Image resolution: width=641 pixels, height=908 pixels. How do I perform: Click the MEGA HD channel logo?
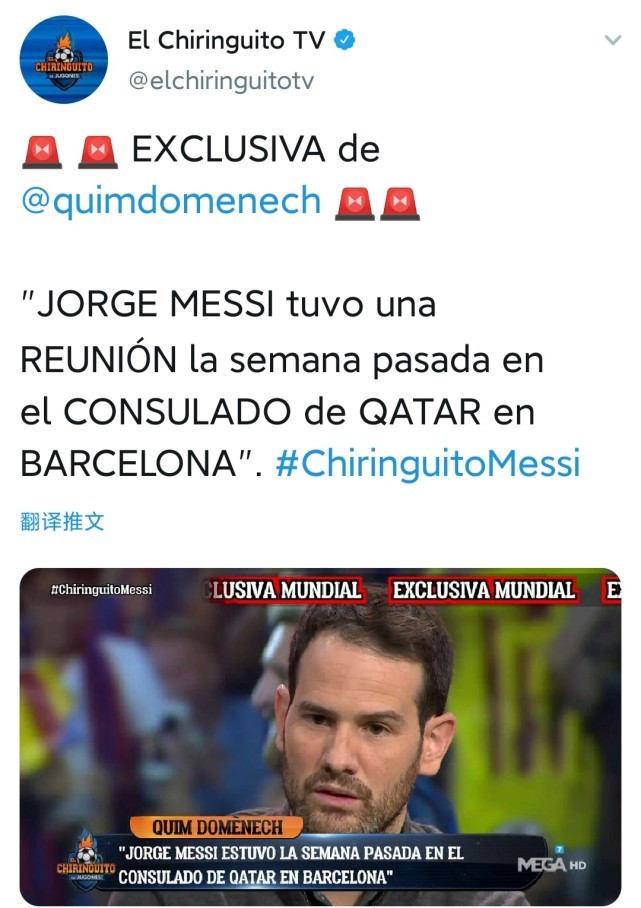click(551, 863)
